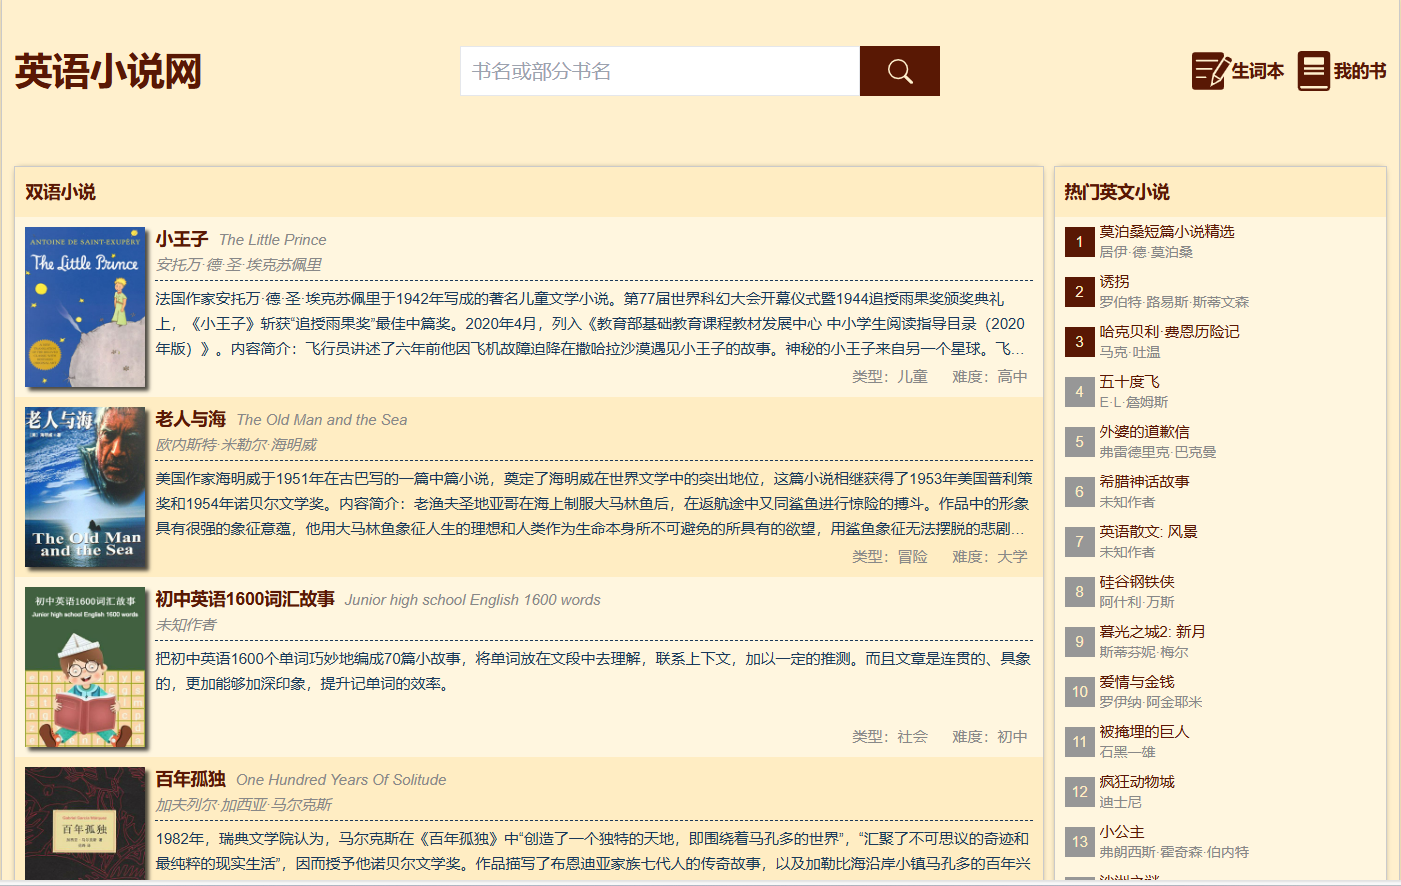Open ranked book 暮光之城2: 新月
This screenshot has height=886, width=1401.
[x=1152, y=631]
